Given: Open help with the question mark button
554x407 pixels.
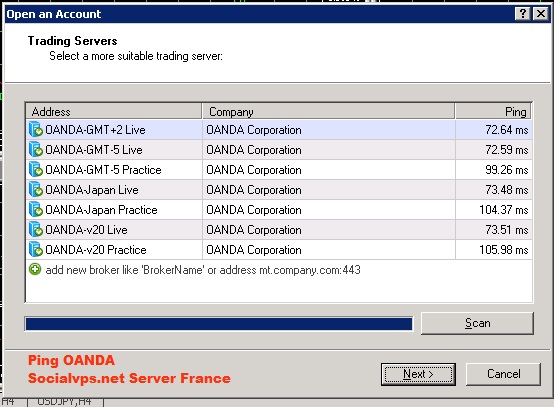Looking at the screenshot, I should coord(523,14).
